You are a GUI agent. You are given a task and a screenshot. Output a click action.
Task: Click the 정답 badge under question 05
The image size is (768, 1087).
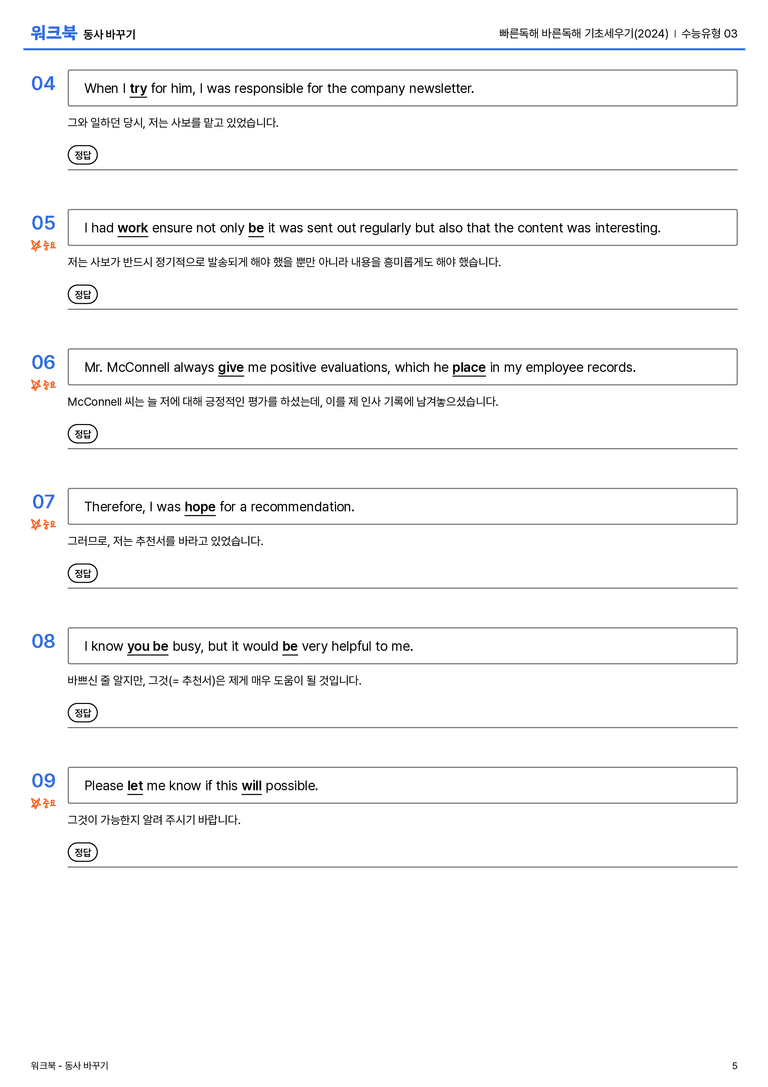[x=82, y=294]
